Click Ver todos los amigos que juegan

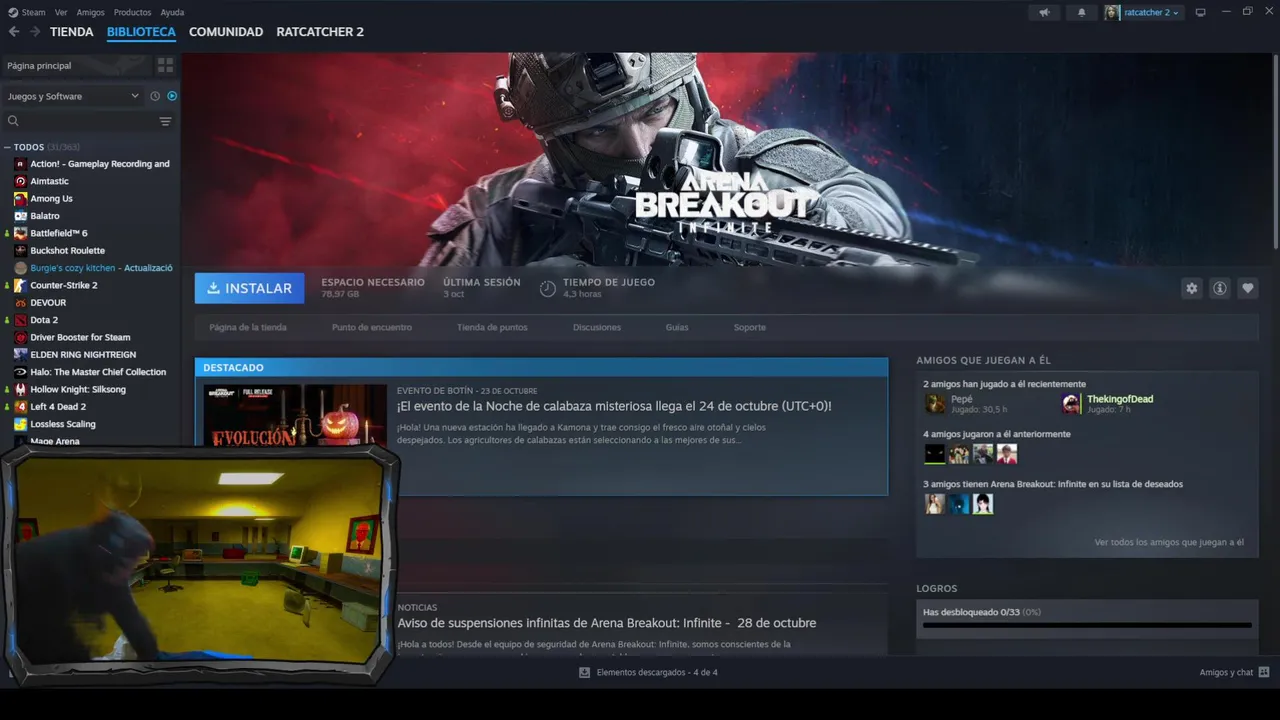tap(1169, 542)
